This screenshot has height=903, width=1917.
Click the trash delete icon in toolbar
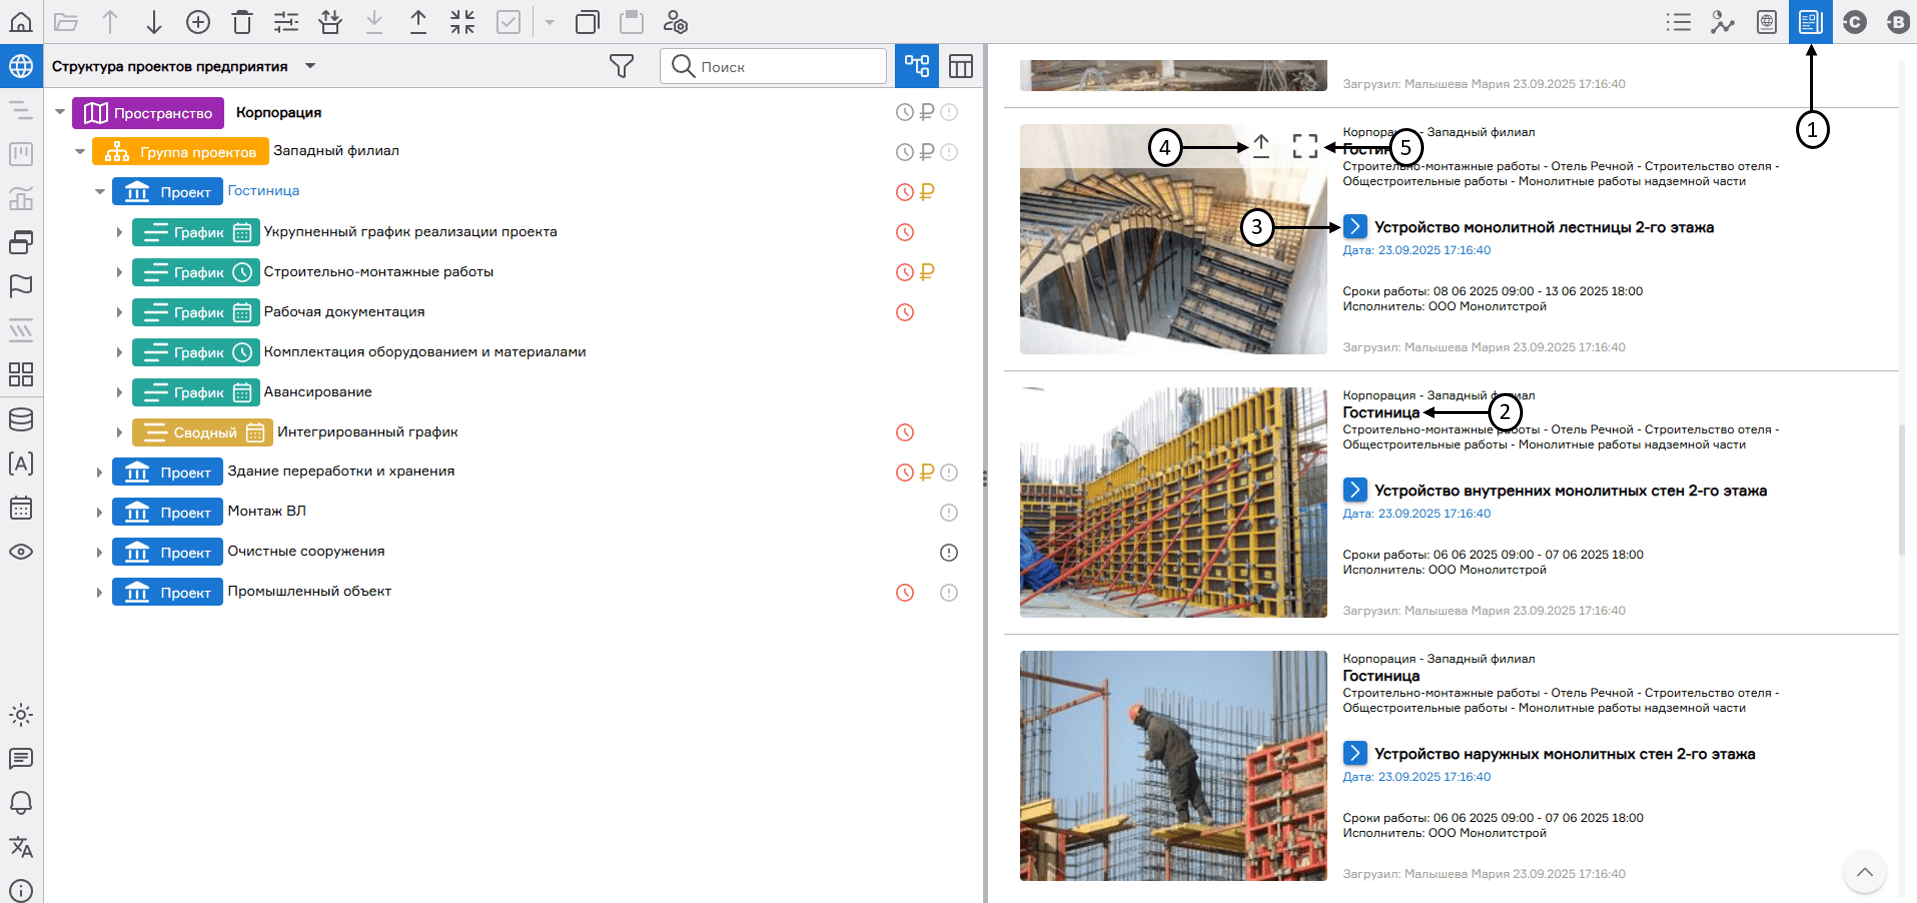click(x=242, y=22)
